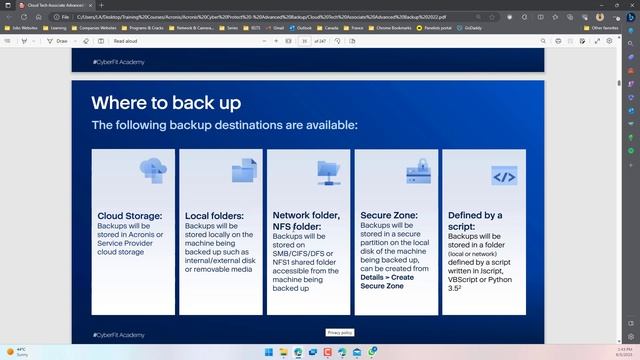Click Fit to width icon

coord(289,41)
